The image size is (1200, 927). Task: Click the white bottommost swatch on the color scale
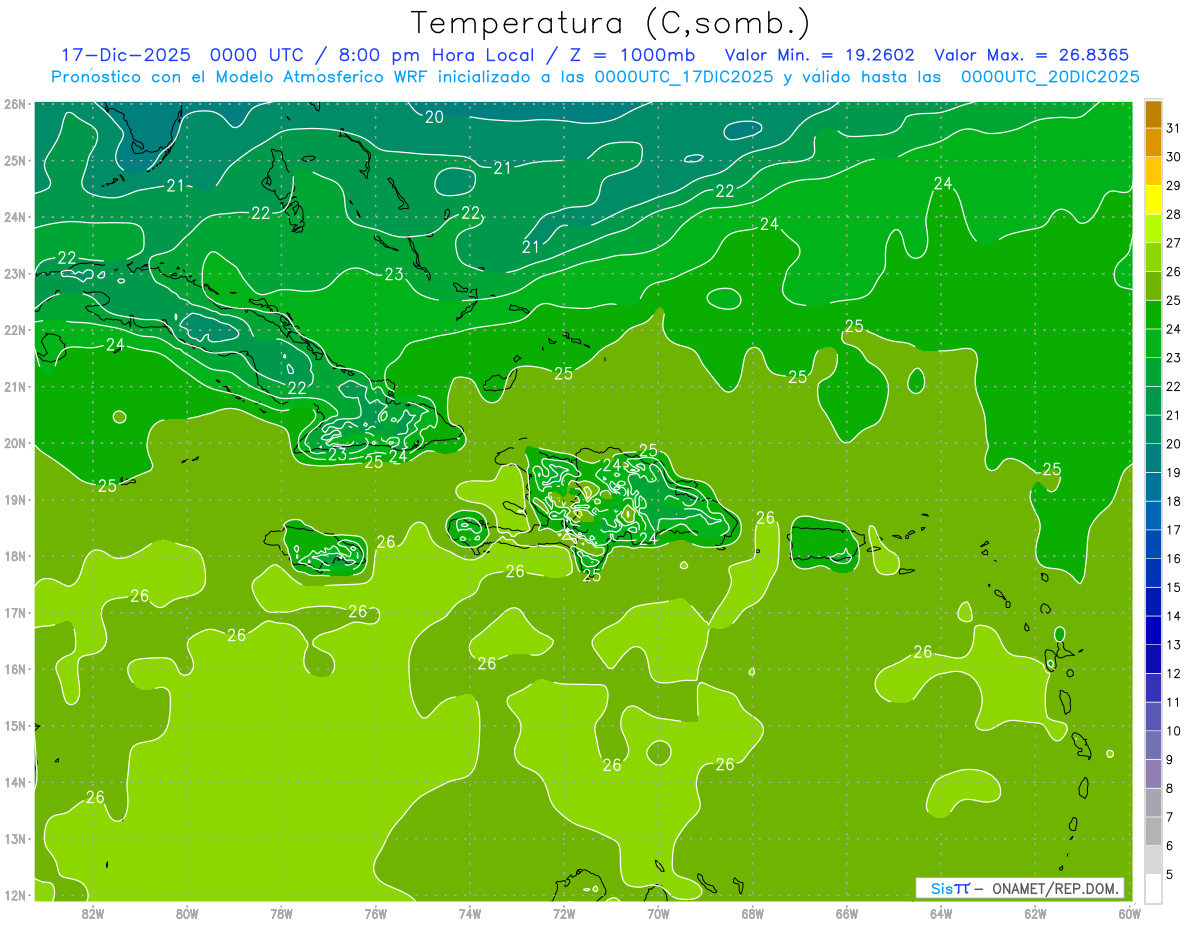pos(1153,887)
